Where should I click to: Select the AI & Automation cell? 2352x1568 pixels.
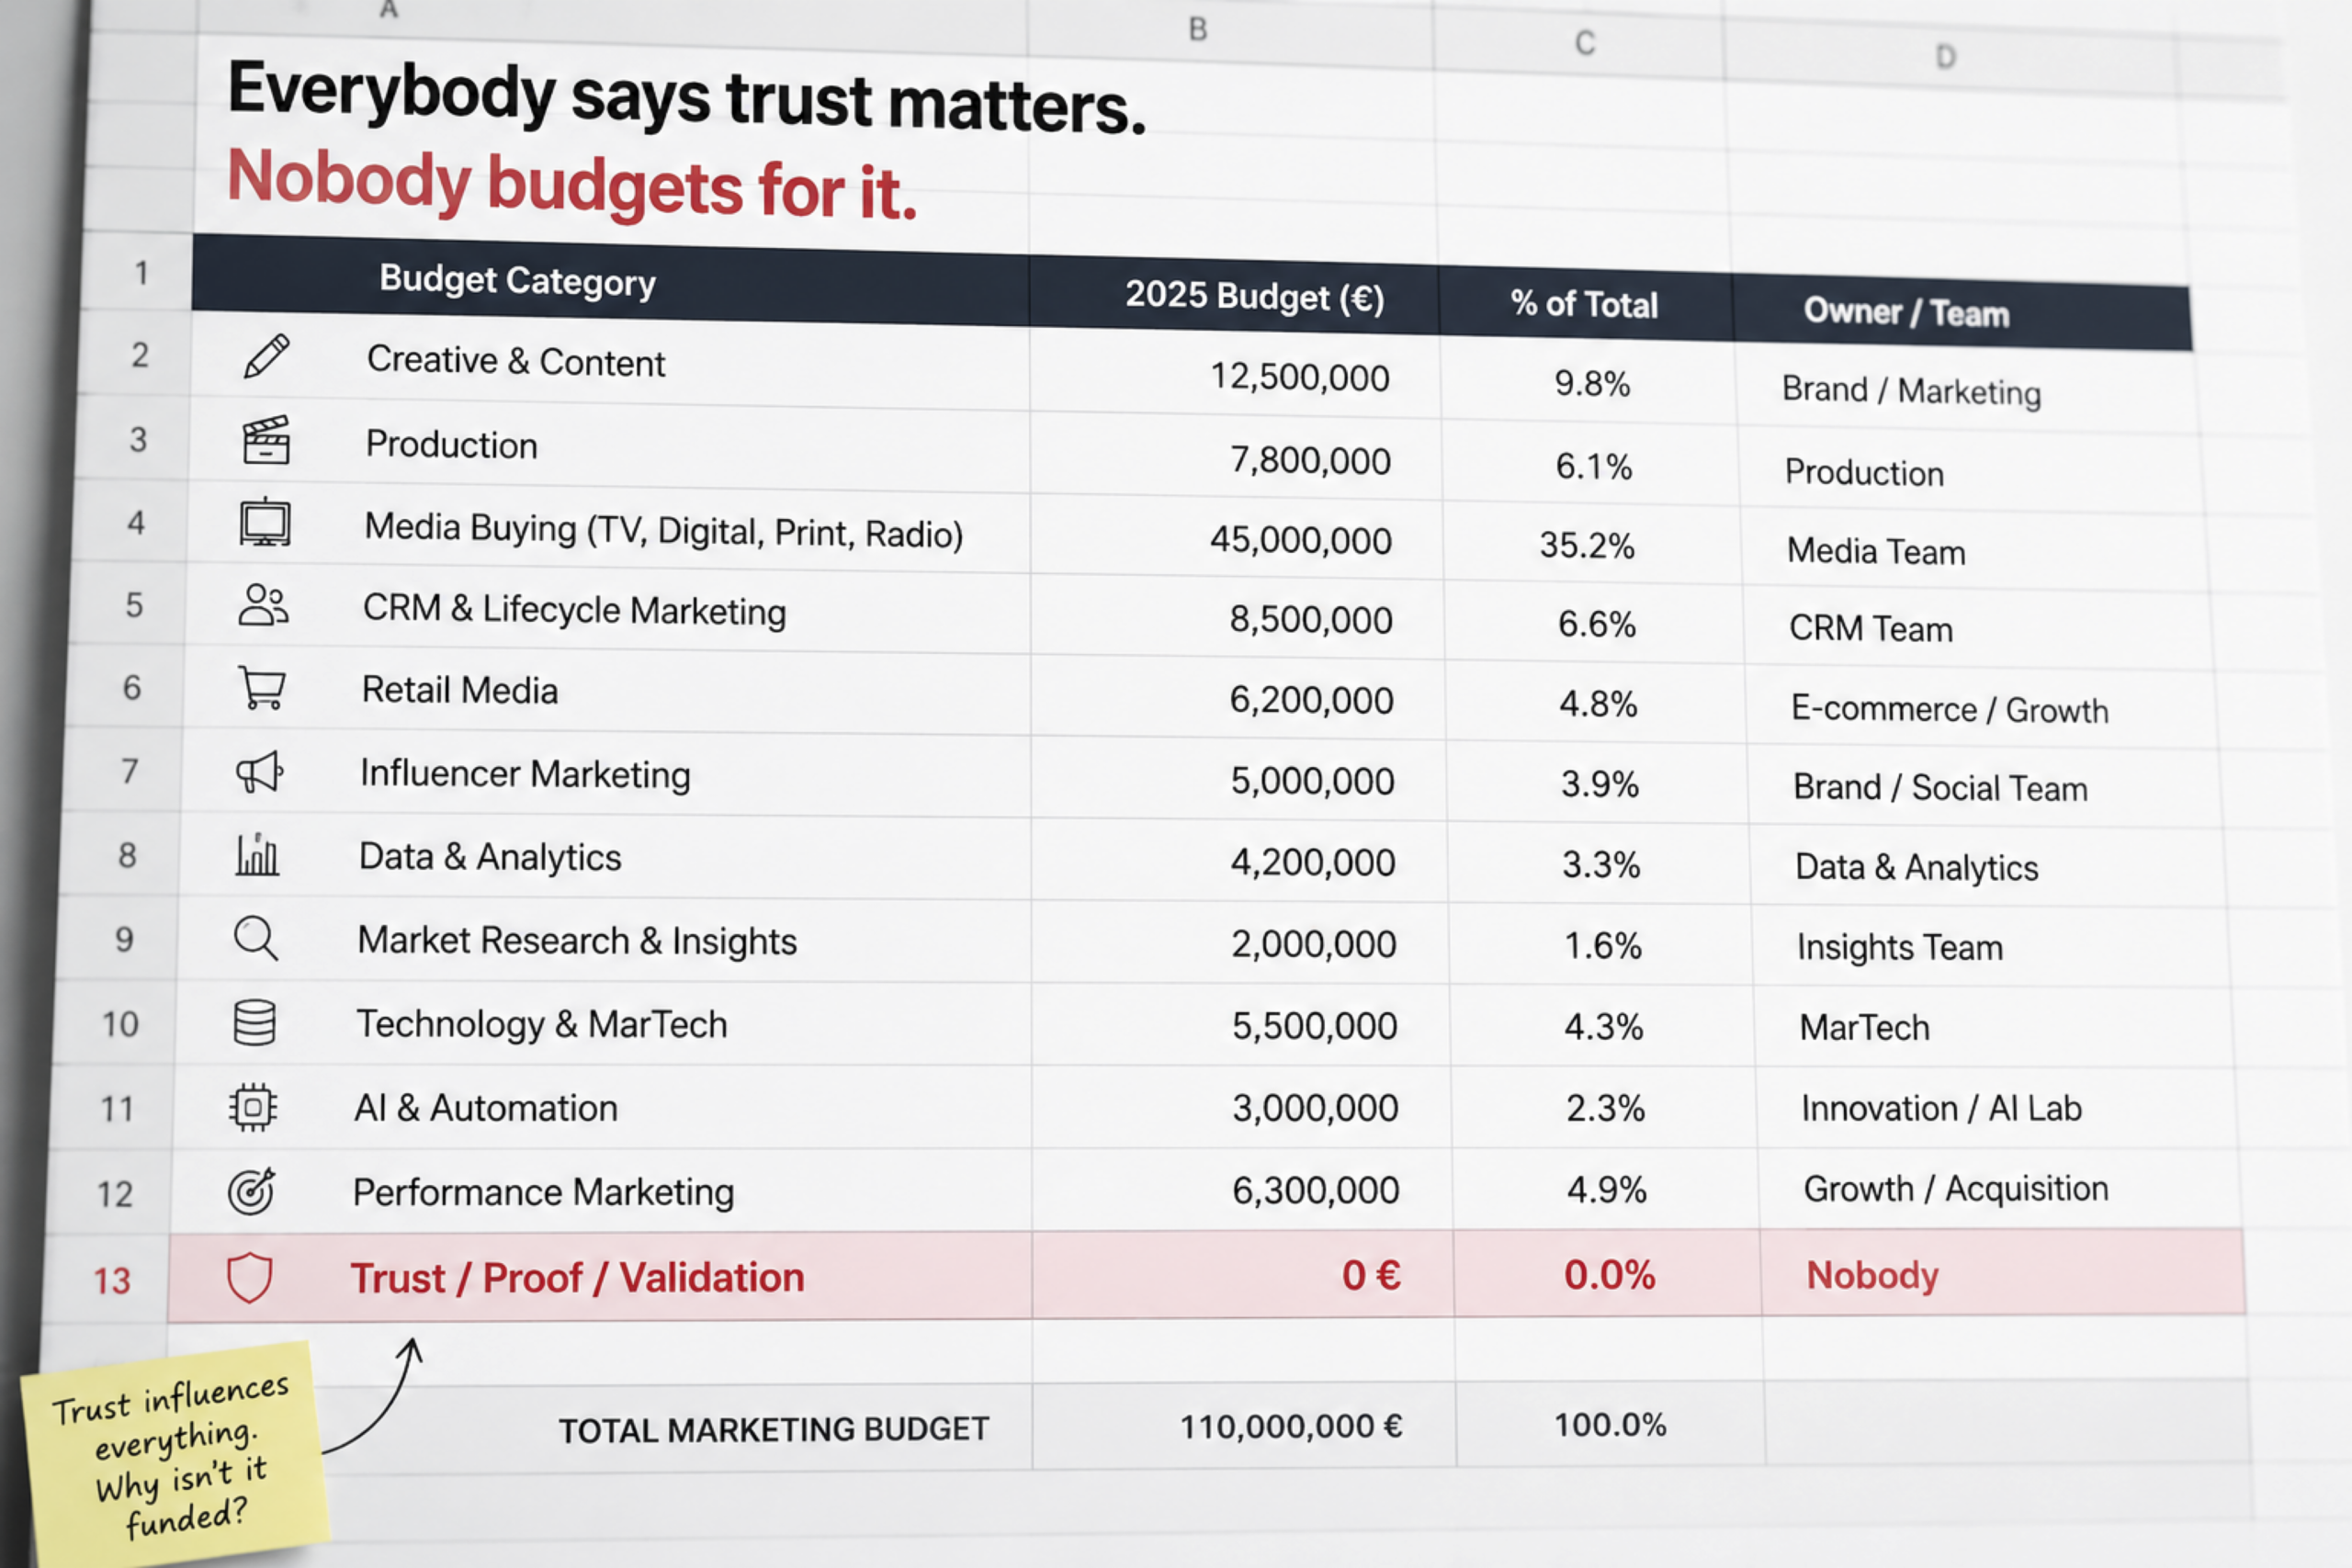pyautogui.click(x=600, y=1108)
